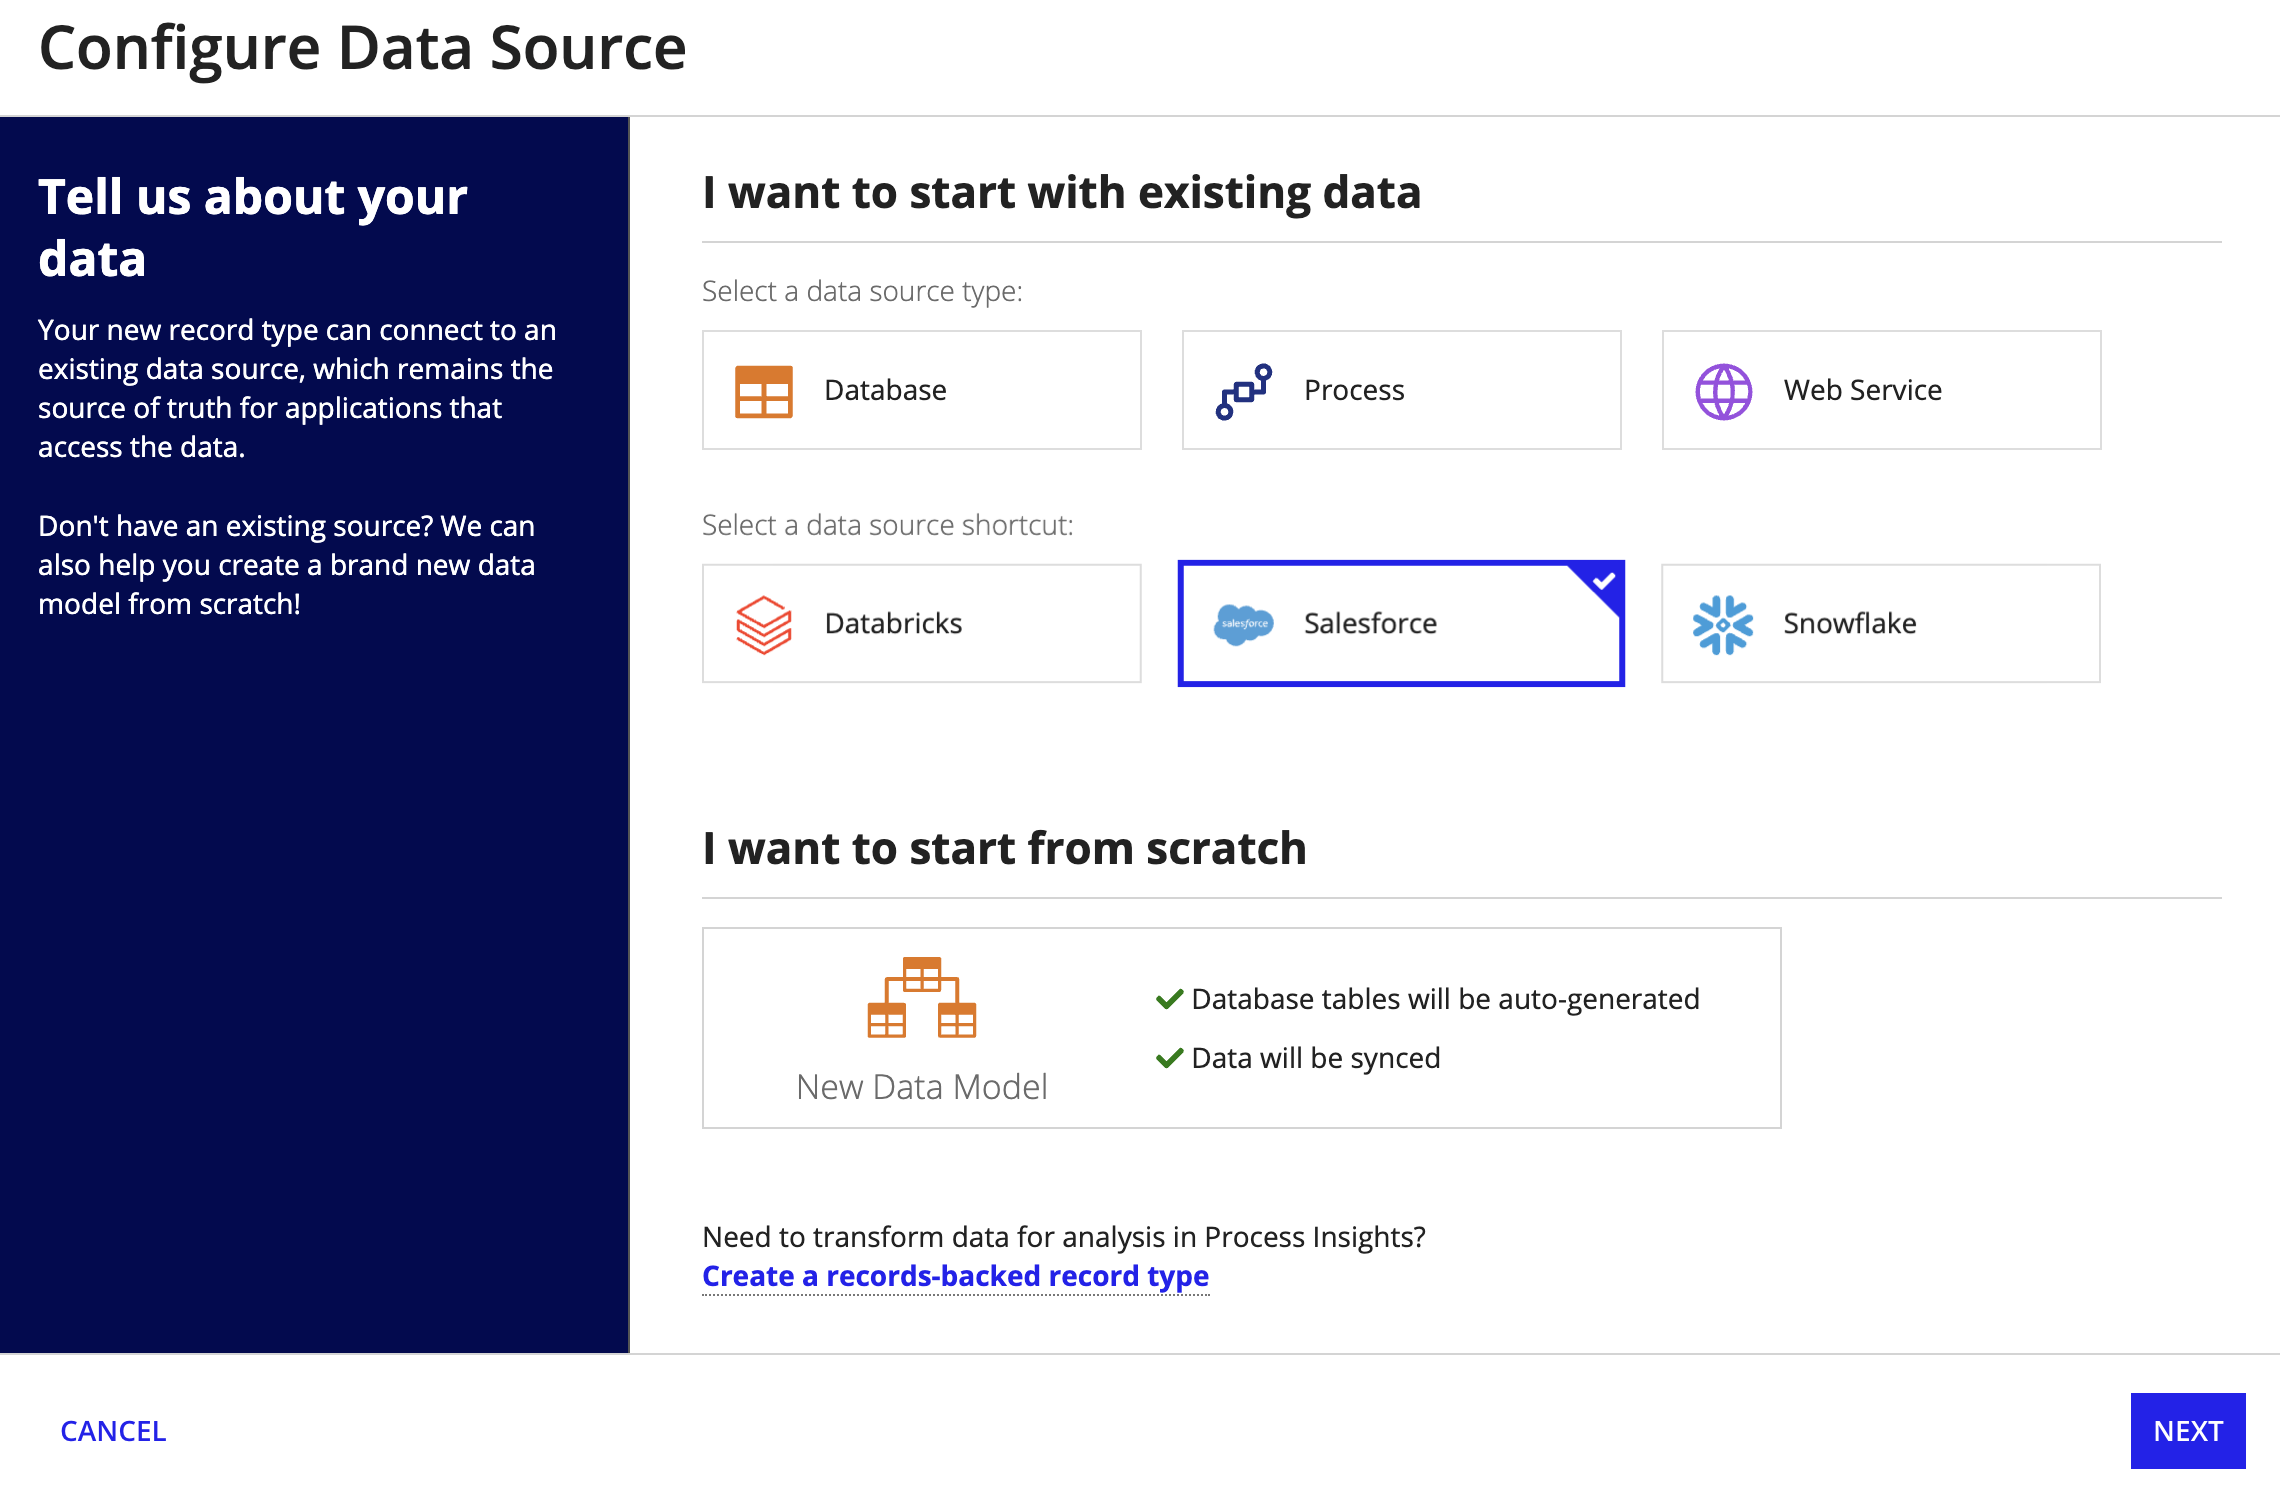Image resolution: width=2280 pixels, height=1492 pixels.
Task: Click the New Data Model tables icon
Action: tap(921, 997)
